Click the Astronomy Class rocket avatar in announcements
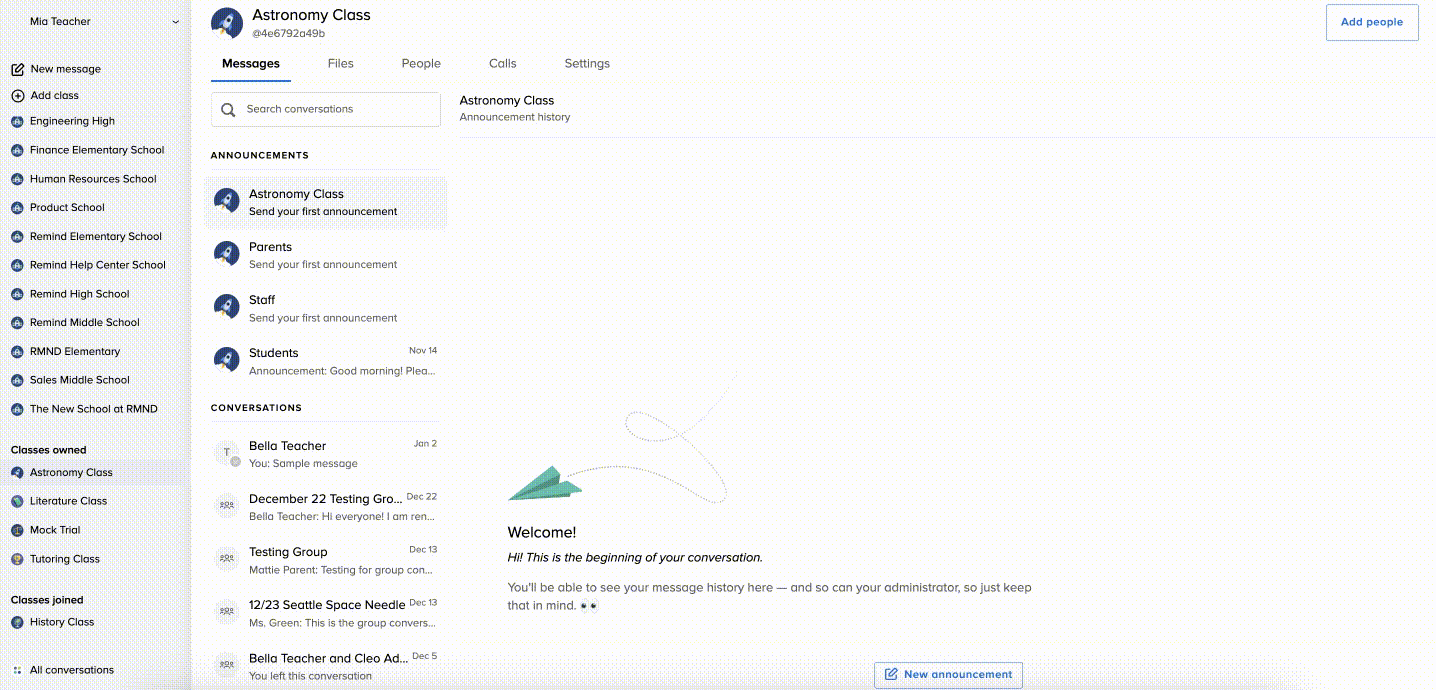Screen dimensions: 1436x690 pos(225,201)
